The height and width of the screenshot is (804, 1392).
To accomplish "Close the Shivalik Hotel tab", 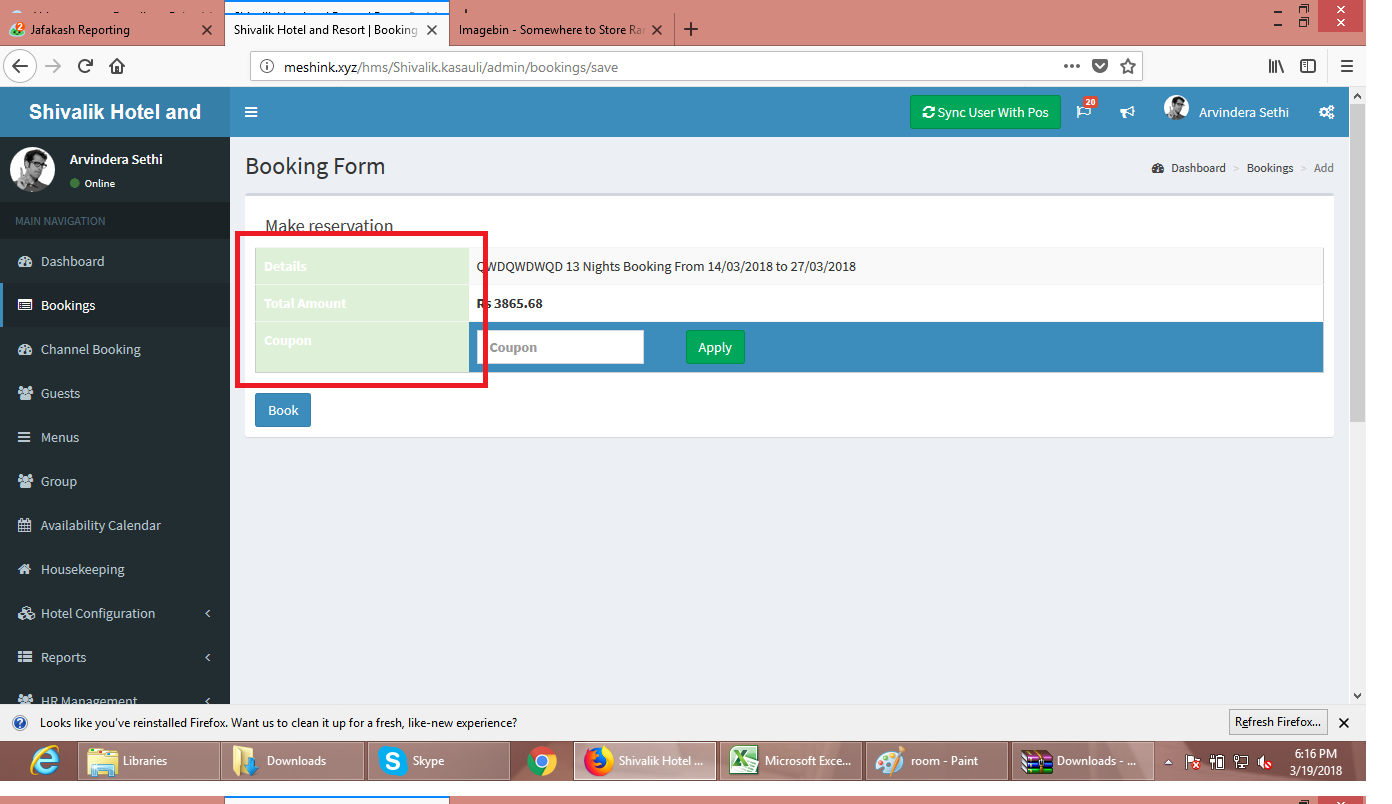I will tap(432, 29).
